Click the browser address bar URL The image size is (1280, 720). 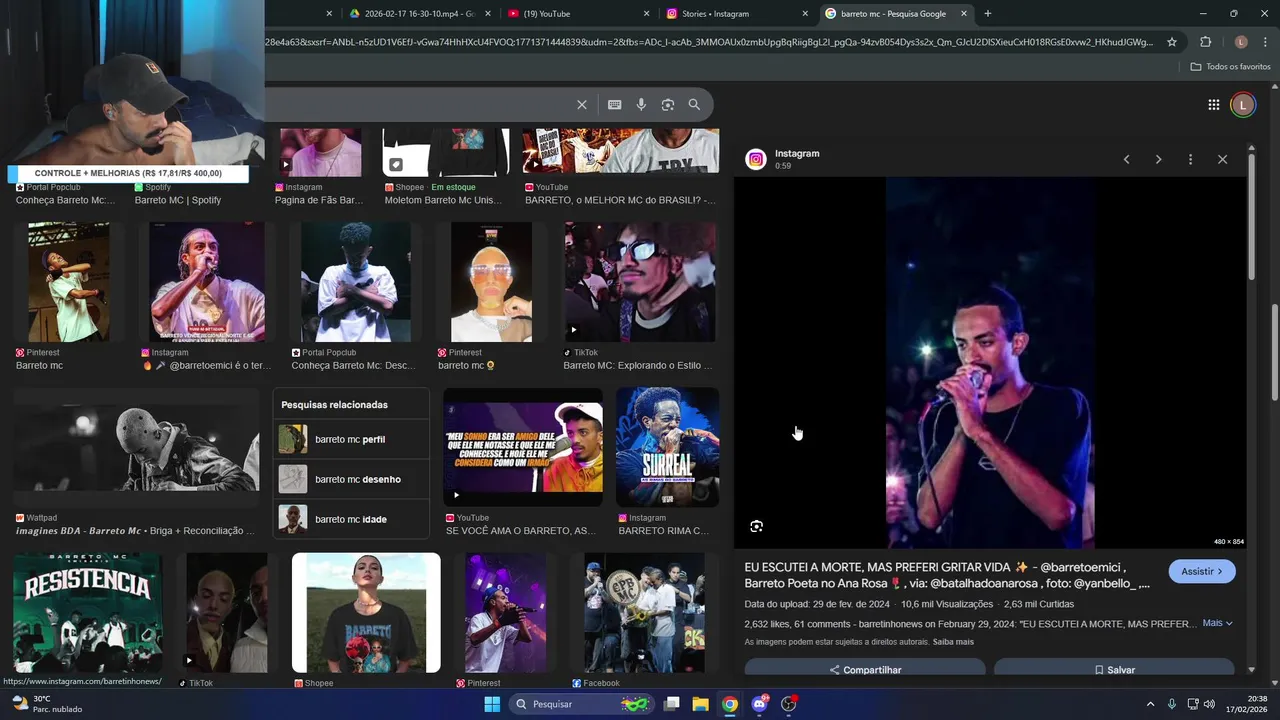tap(708, 42)
